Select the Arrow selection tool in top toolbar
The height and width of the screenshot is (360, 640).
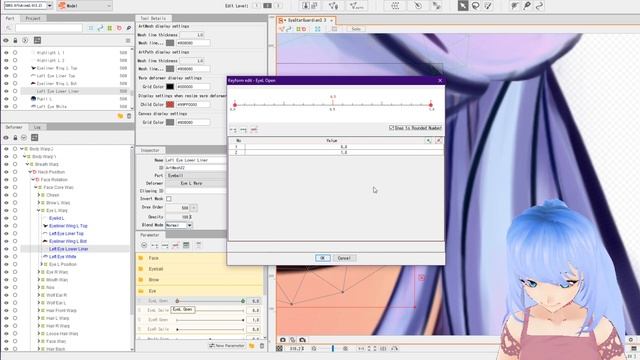462,6
